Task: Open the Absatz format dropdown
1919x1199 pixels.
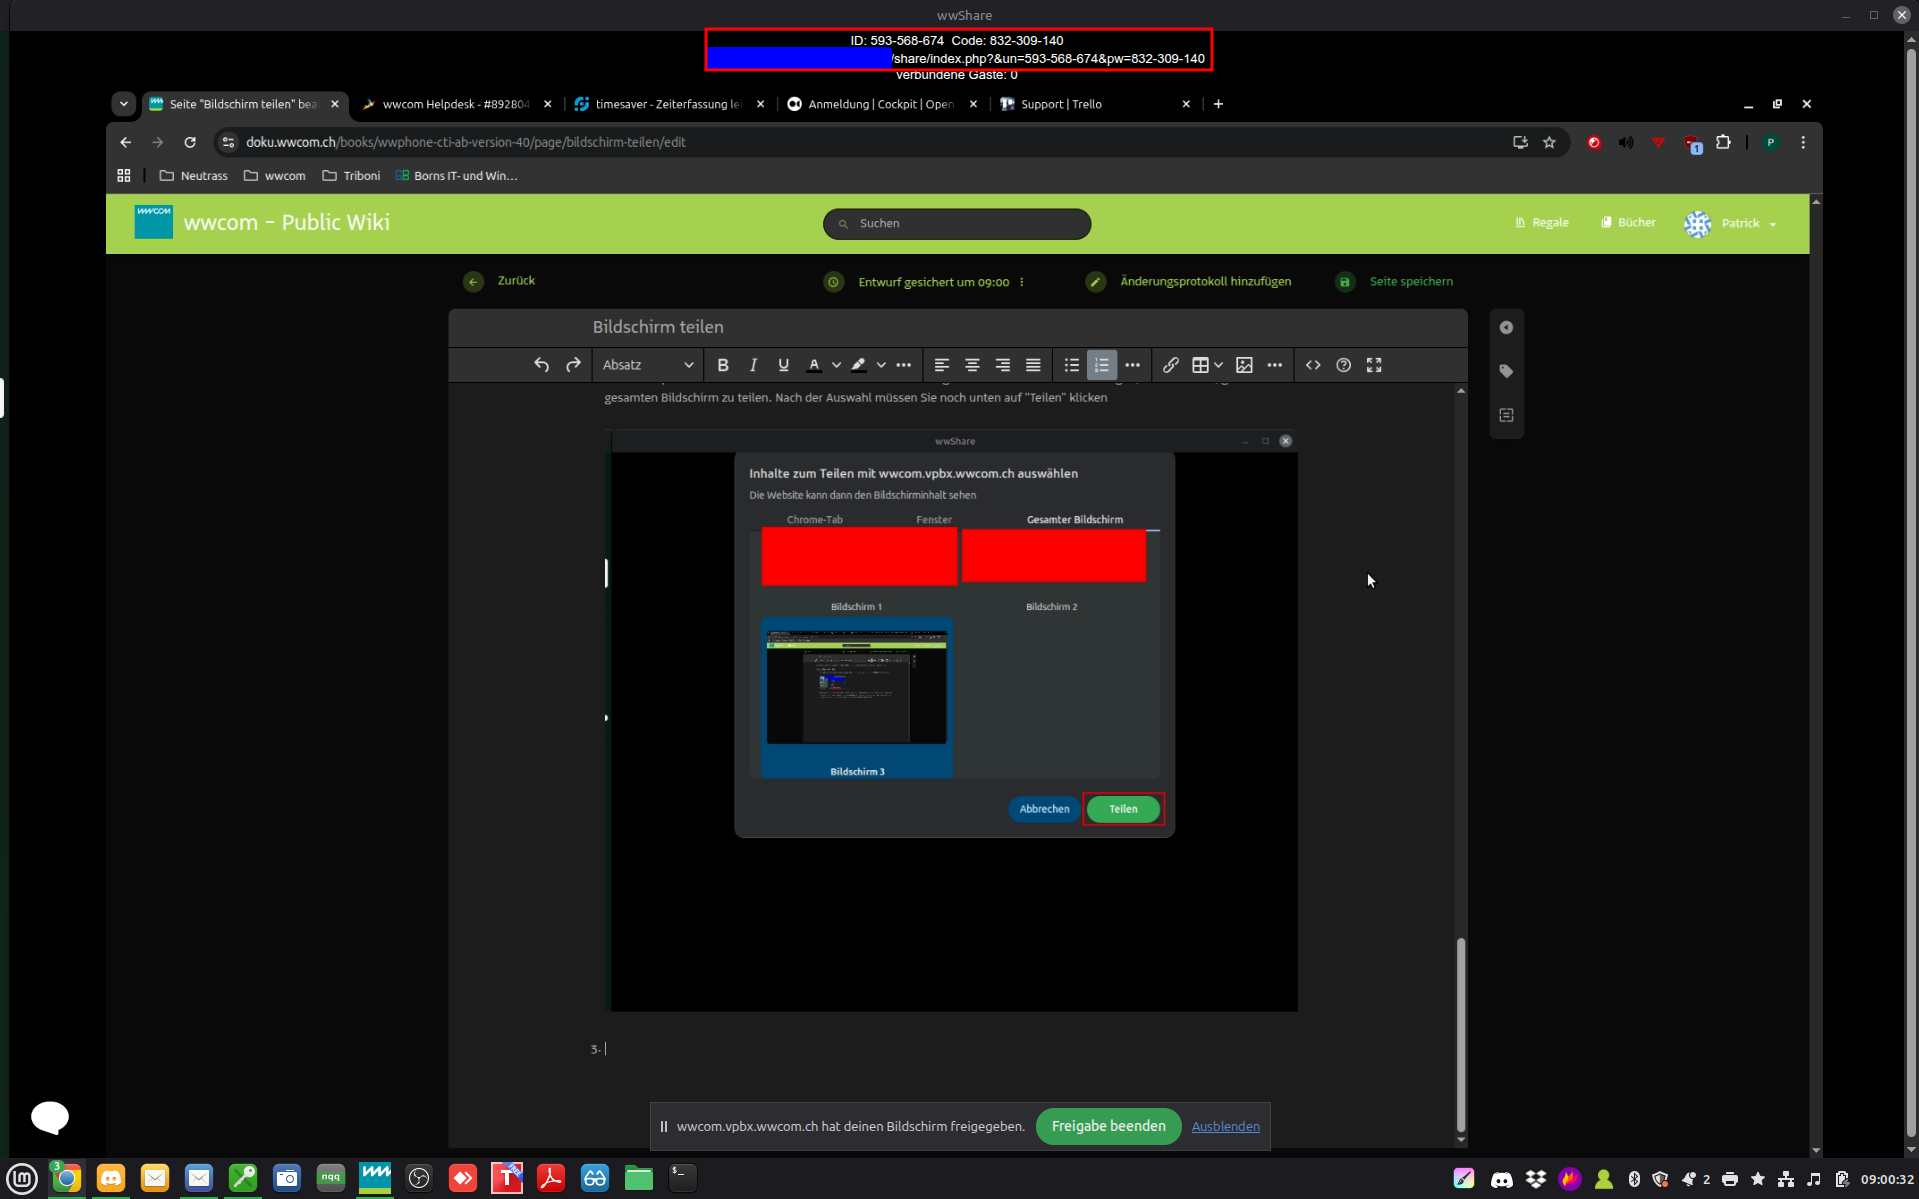Action: (647, 365)
